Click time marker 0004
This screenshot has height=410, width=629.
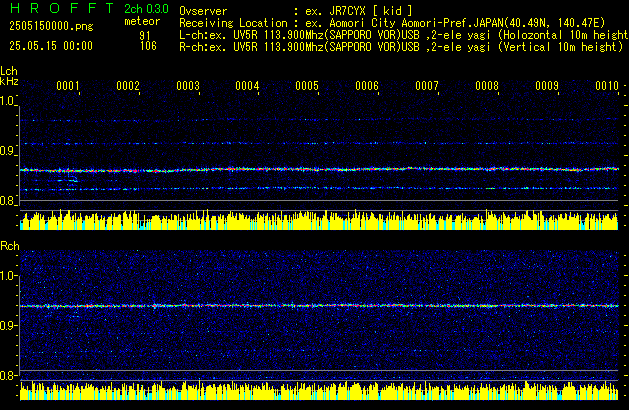248,86
